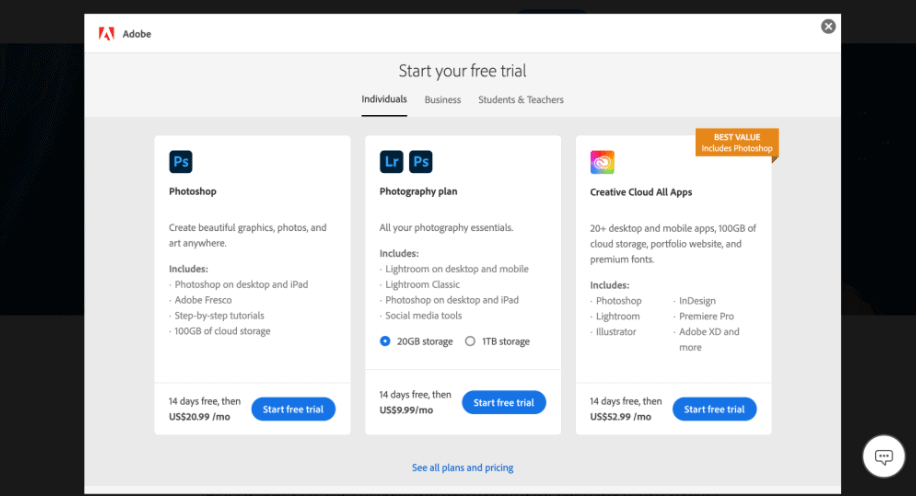Start free trial for Photoshop at US$20.99

pos(293,409)
